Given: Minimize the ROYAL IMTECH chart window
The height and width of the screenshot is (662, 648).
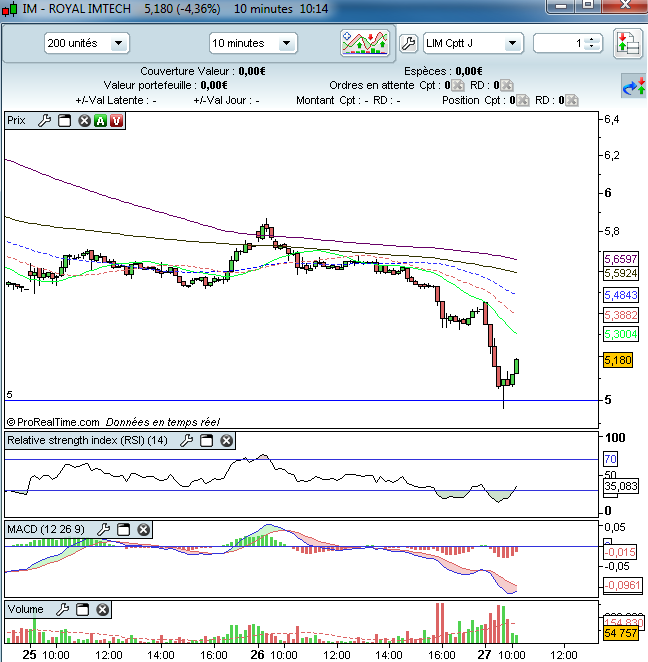Looking at the screenshot, I should [561, 6].
